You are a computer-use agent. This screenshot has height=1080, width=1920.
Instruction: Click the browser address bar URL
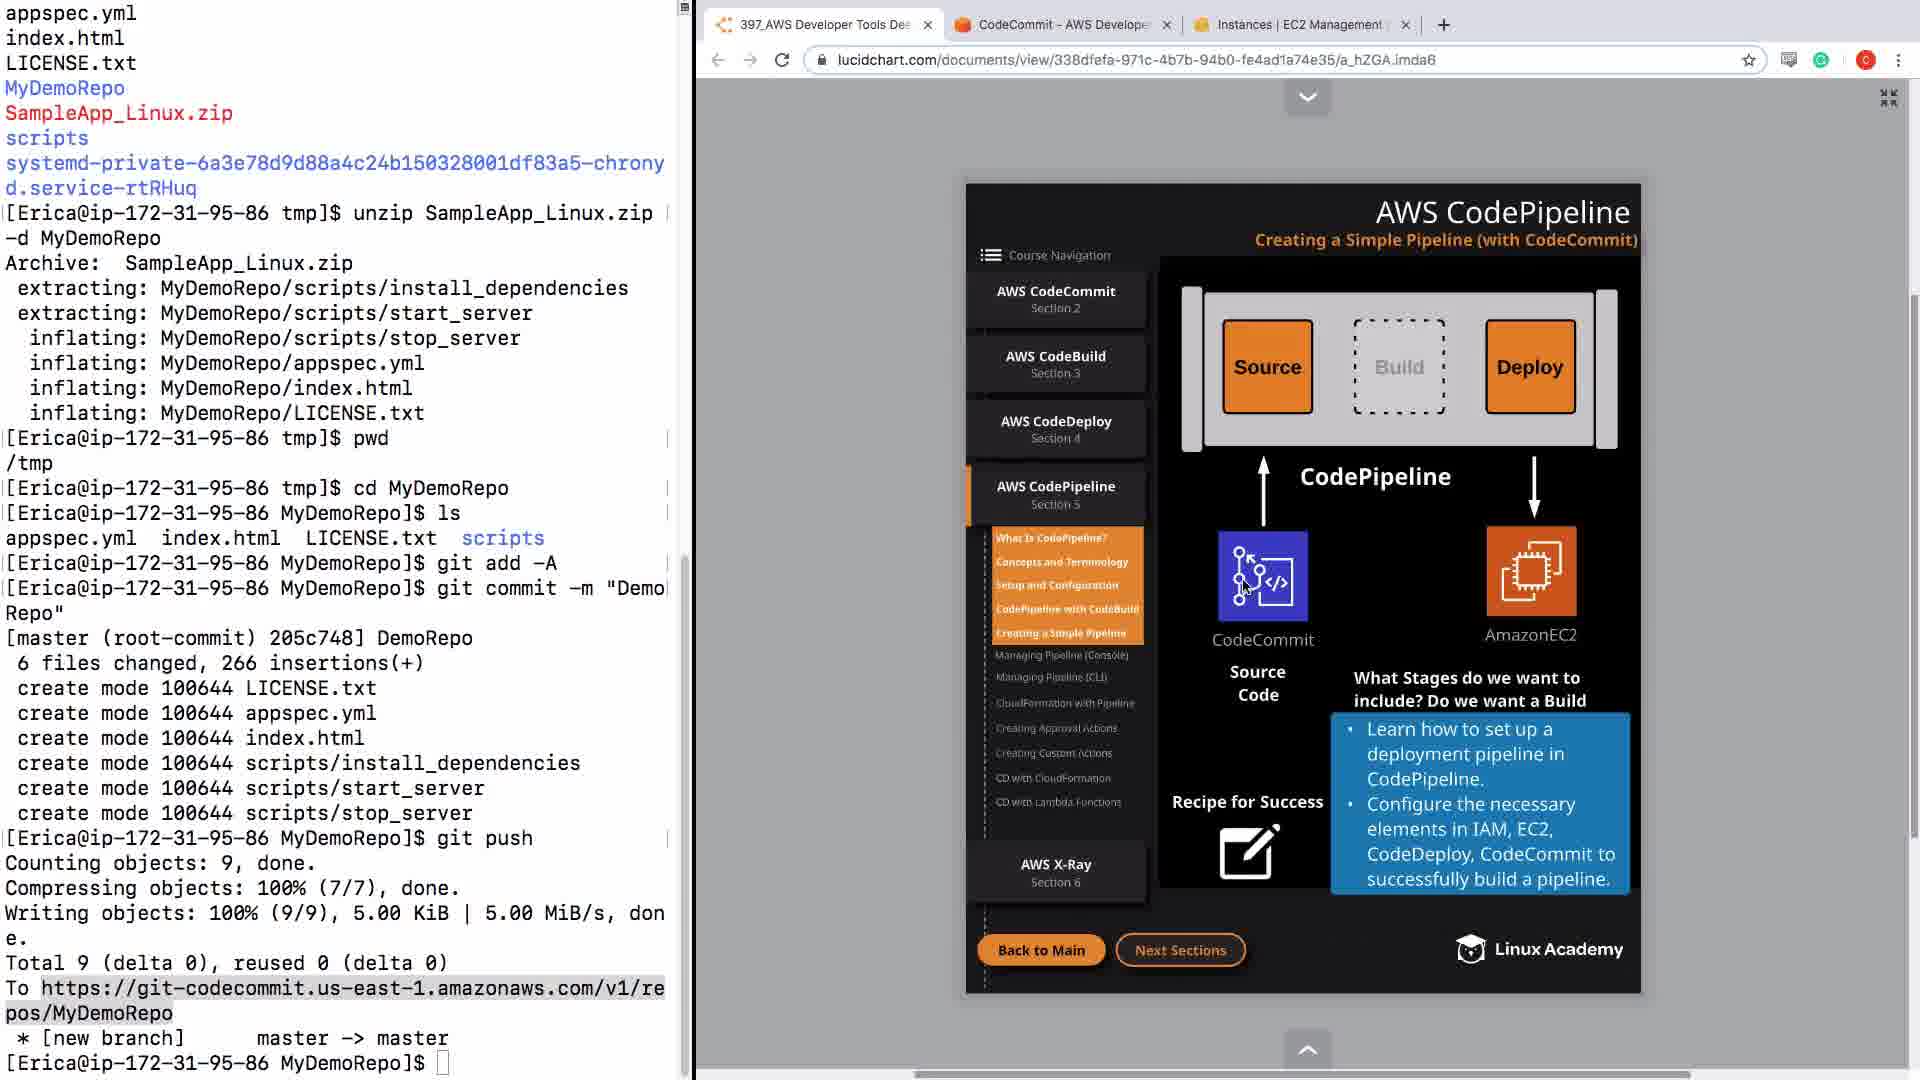coord(1136,60)
